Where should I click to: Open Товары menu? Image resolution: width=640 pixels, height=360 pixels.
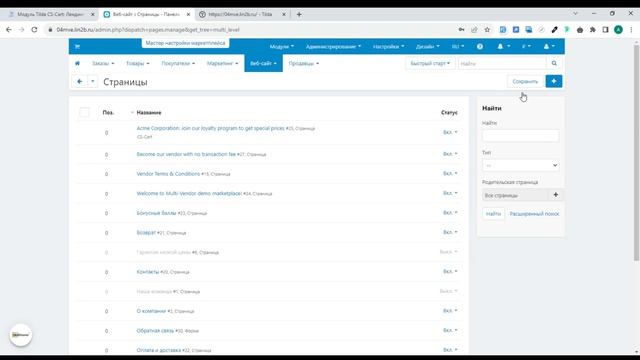[138, 63]
